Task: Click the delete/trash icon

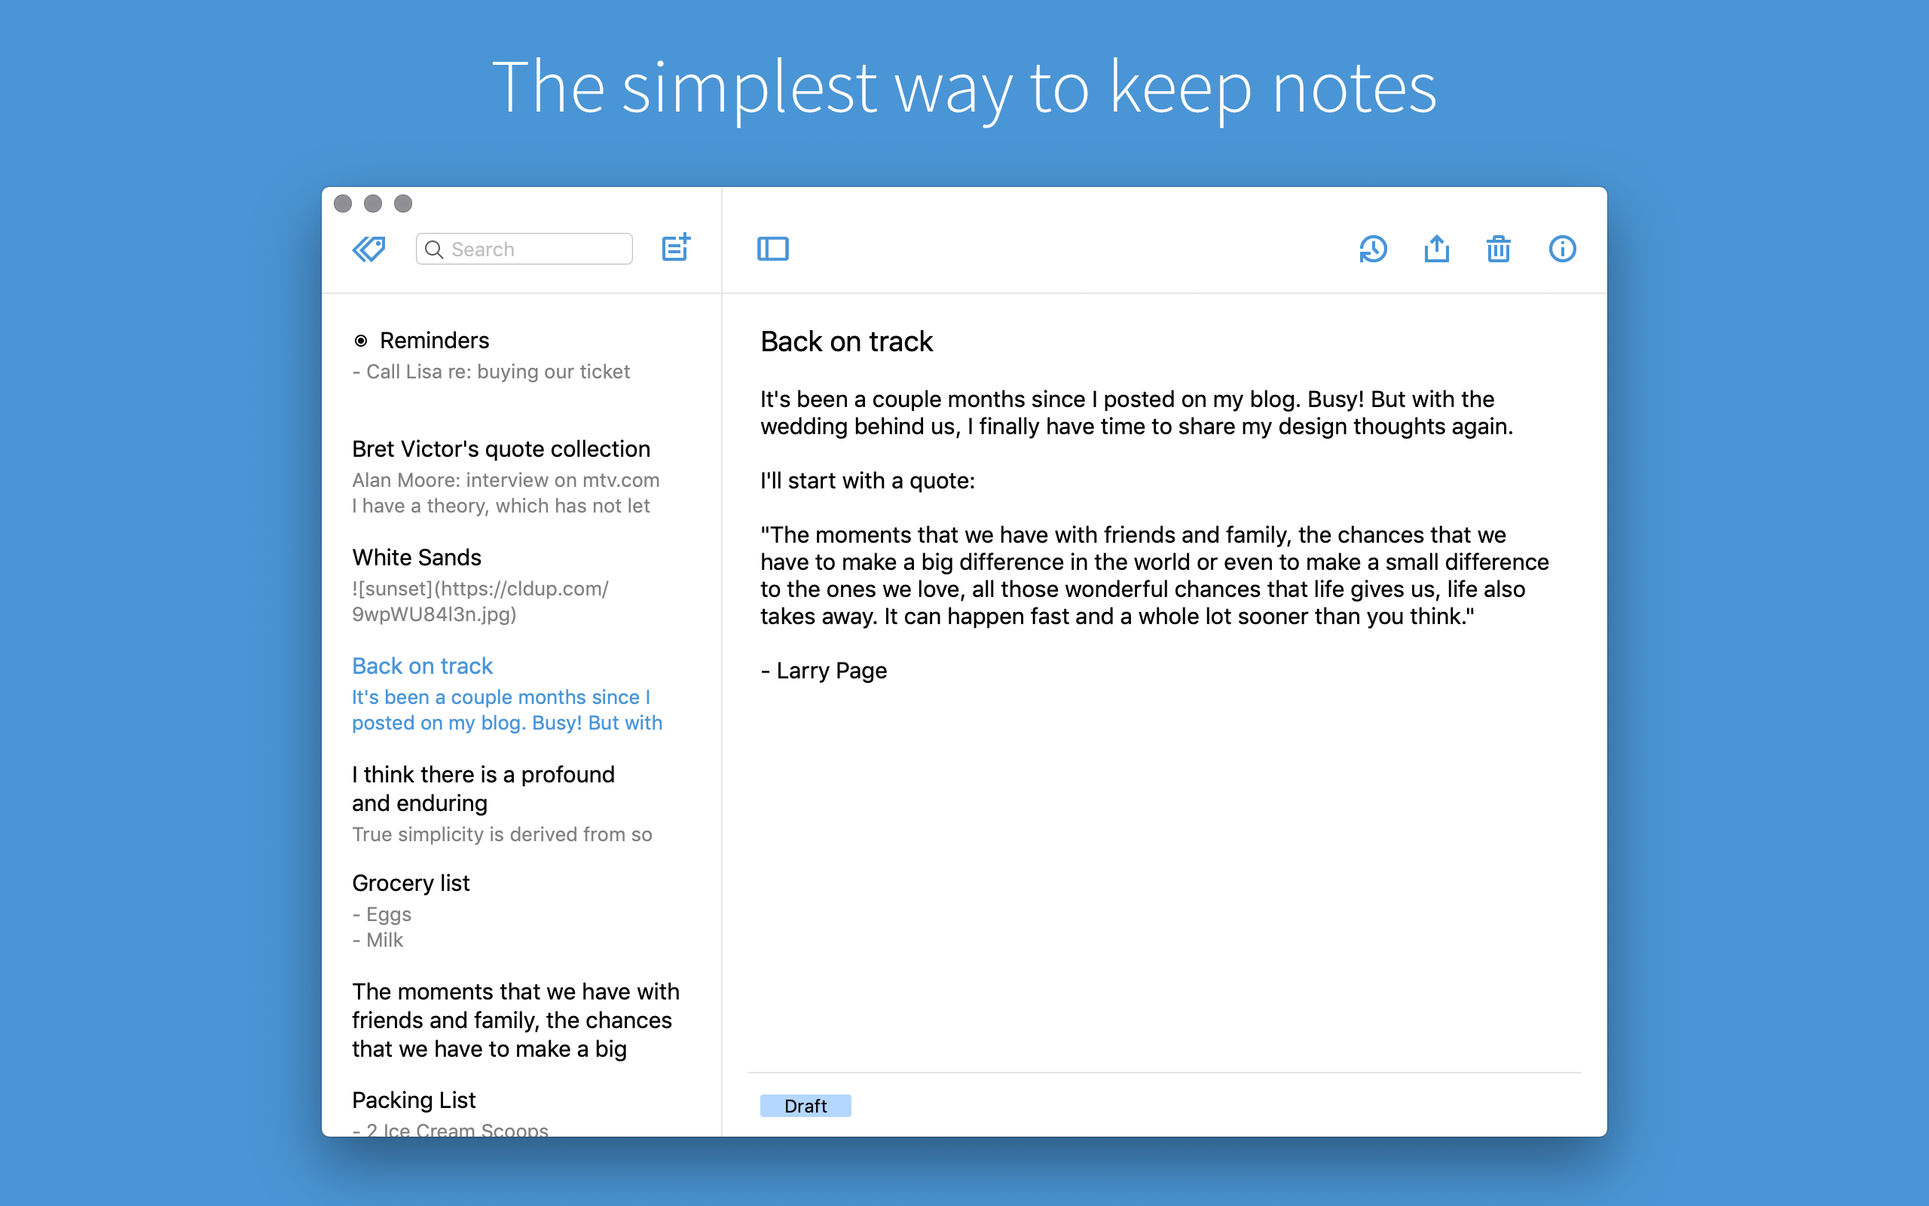Action: [1498, 250]
